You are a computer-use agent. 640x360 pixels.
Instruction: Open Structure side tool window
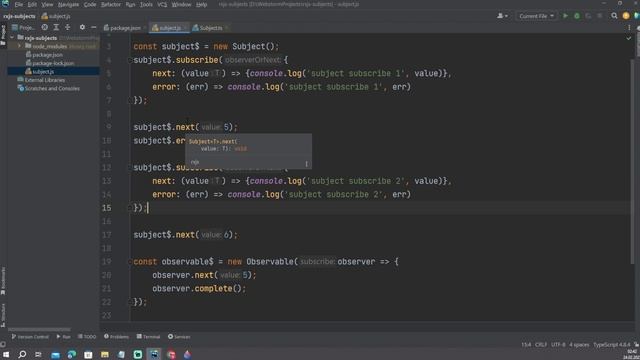(3, 316)
